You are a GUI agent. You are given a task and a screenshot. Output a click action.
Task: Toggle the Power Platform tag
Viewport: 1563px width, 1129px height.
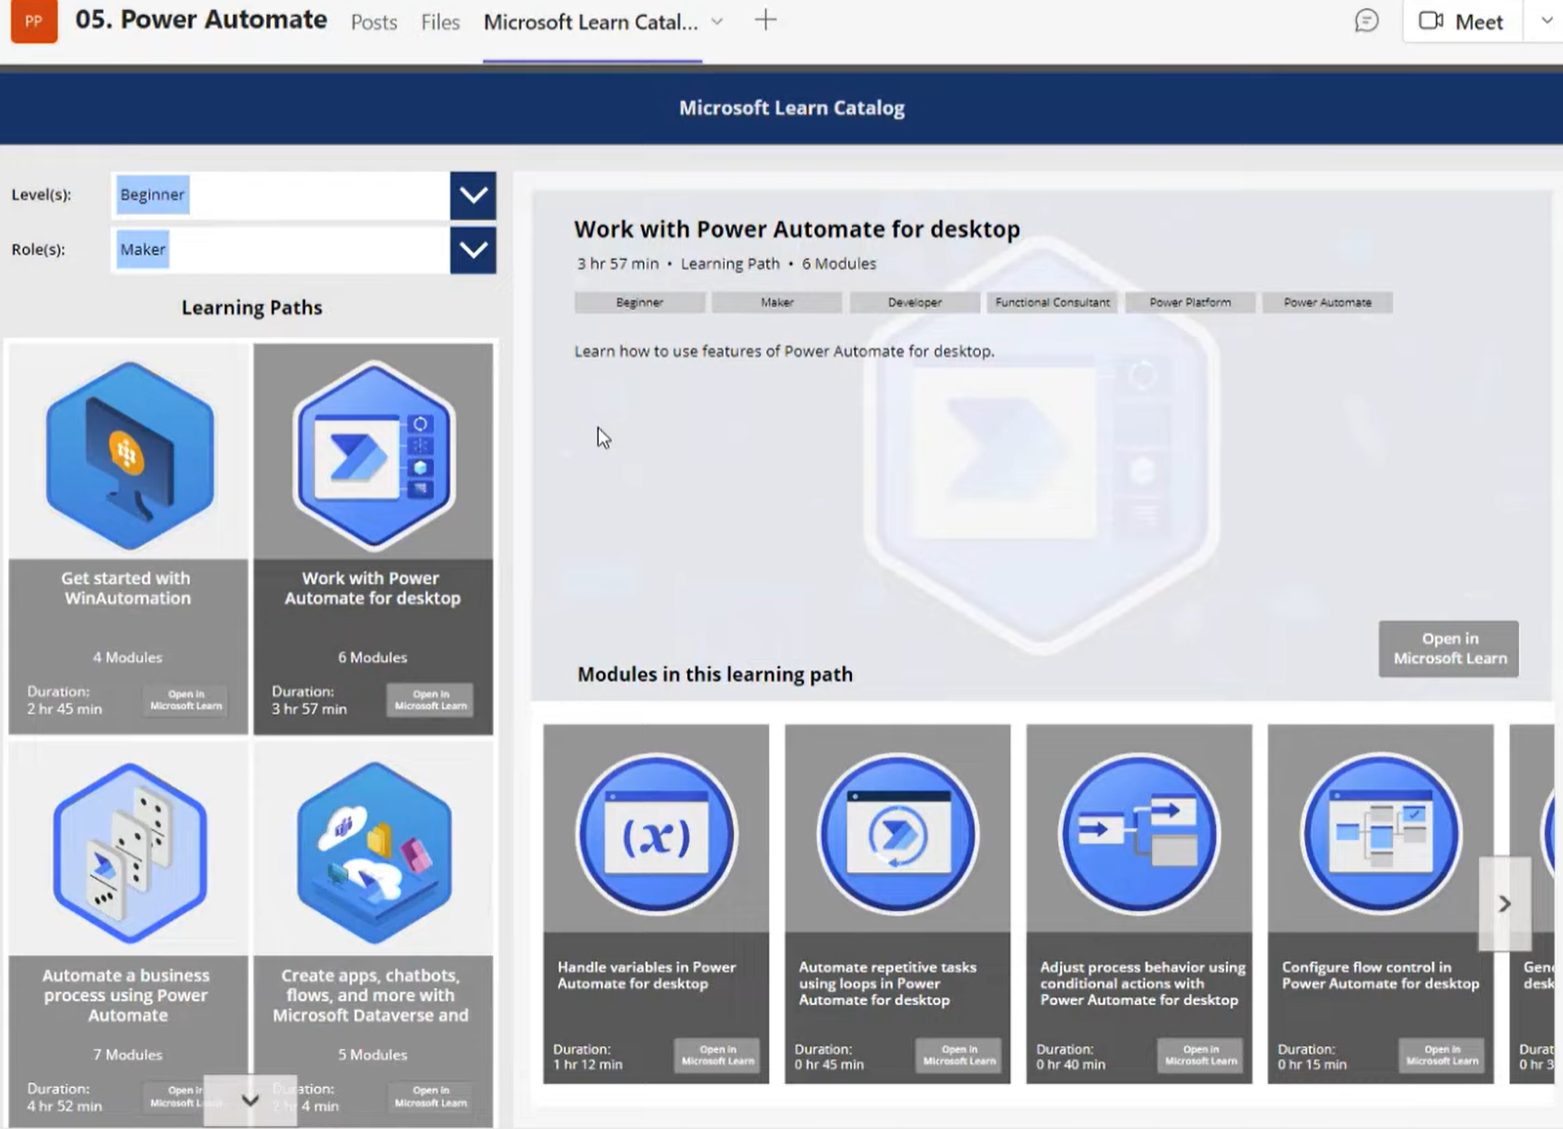[x=1189, y=302]
